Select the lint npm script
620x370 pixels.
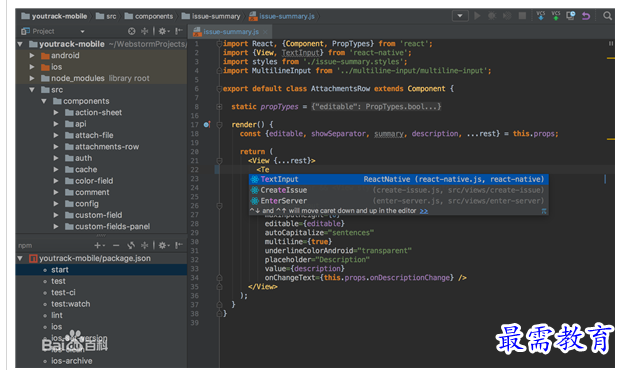coord(57,315)
